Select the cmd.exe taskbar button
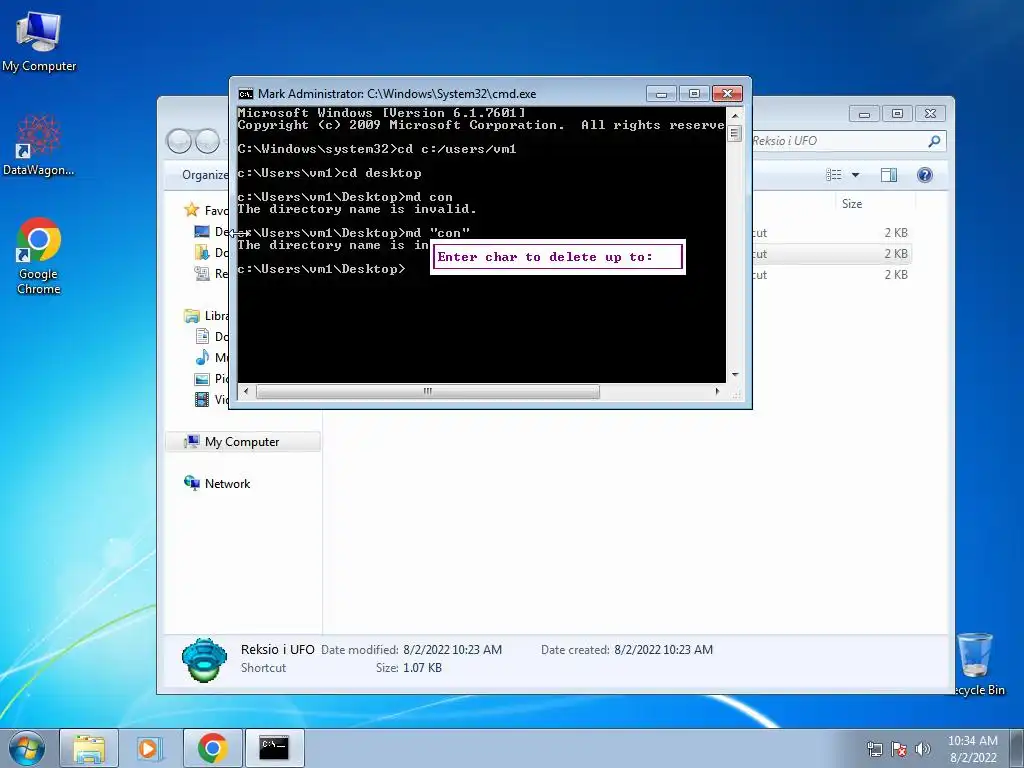 [274, 748]
